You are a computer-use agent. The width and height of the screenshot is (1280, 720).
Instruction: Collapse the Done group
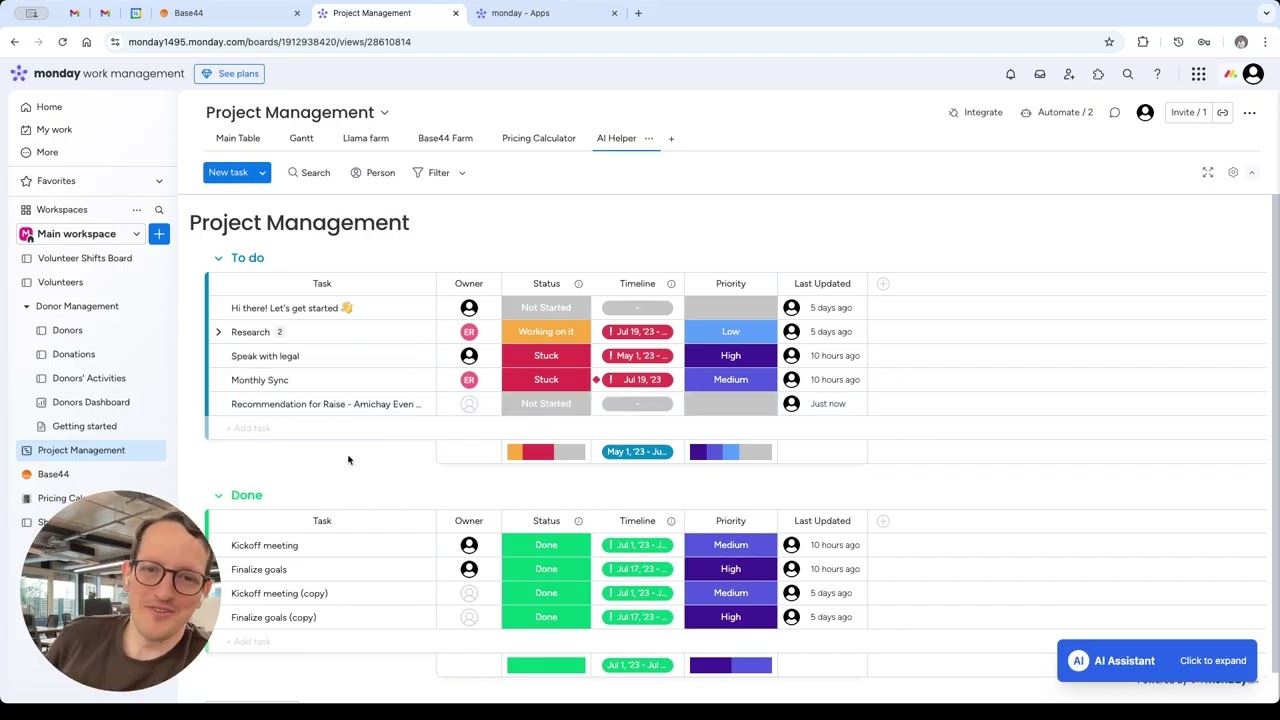point(218,495)
